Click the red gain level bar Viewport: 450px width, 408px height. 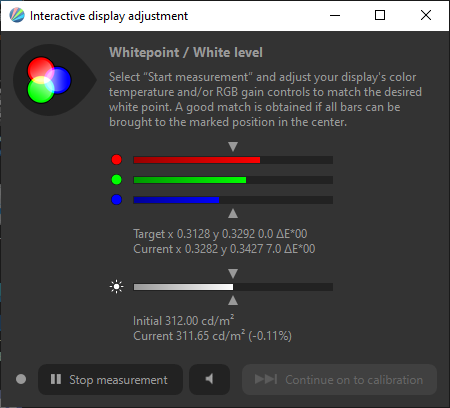tap(233, 160)
